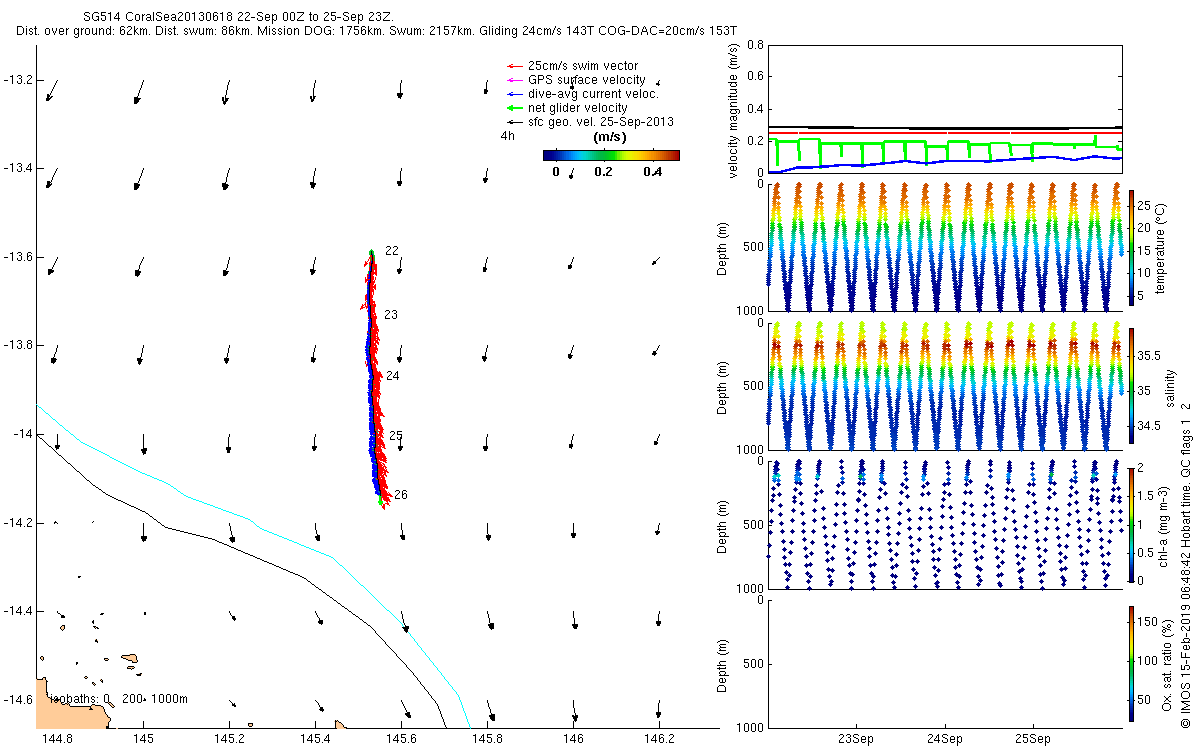
Task: Click the 'Ox. sat. ratio (%)' colorbar label
Action: point(1167,663)
